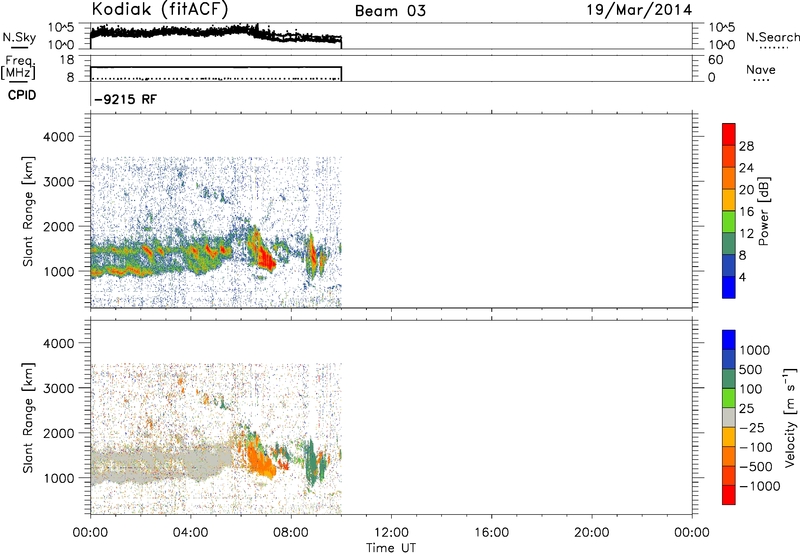
Task: Click the "20:00" time tick label
Action: pos(592,533)
